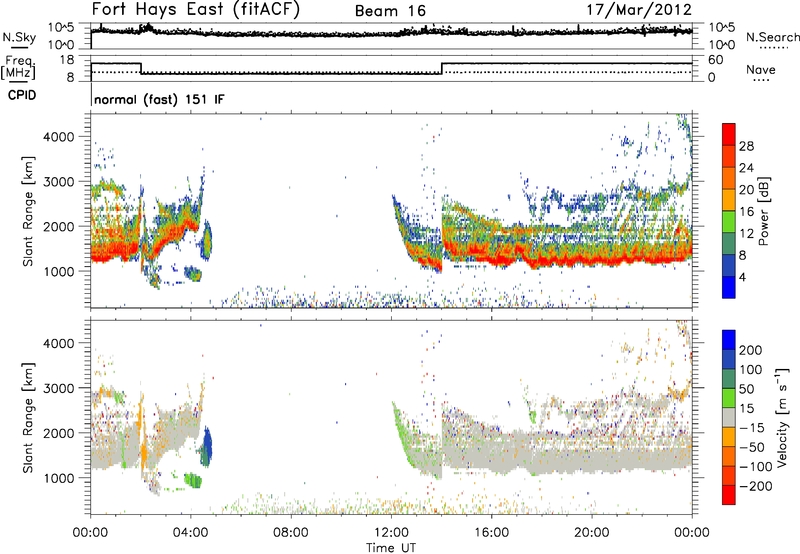The height and width of the screenshot is (554, 800).
Task: Pick the red top segment of power colorbar
Action: coord(729,134)
